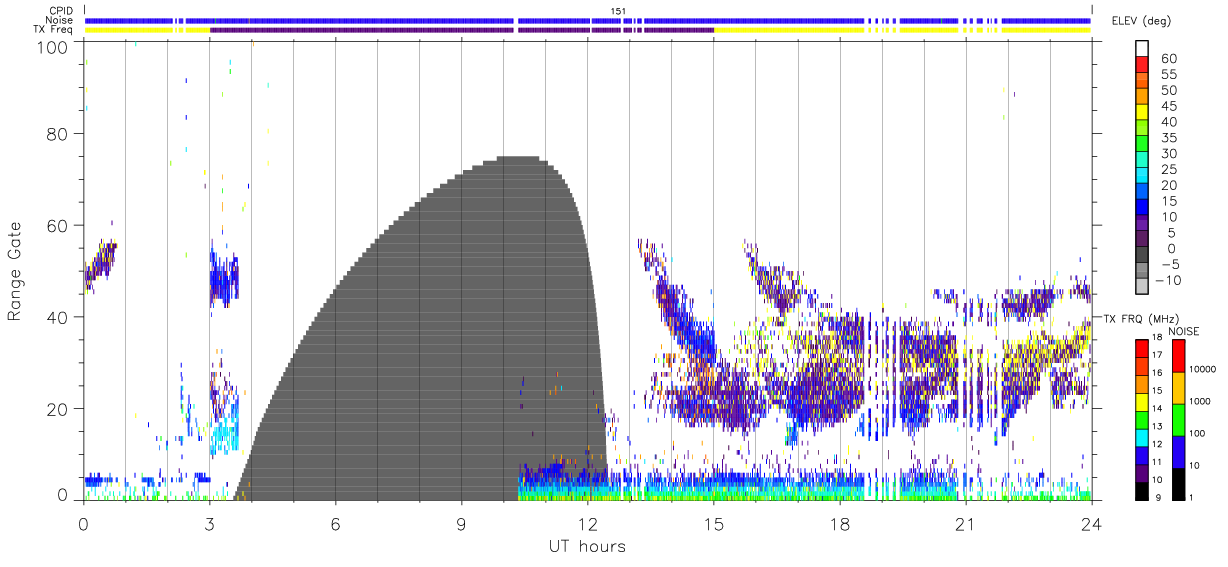This screenshot has height=567, width=1228.
Task: Select the 24 tick on UT hours axis
Action: click(x=1091, y=523)
